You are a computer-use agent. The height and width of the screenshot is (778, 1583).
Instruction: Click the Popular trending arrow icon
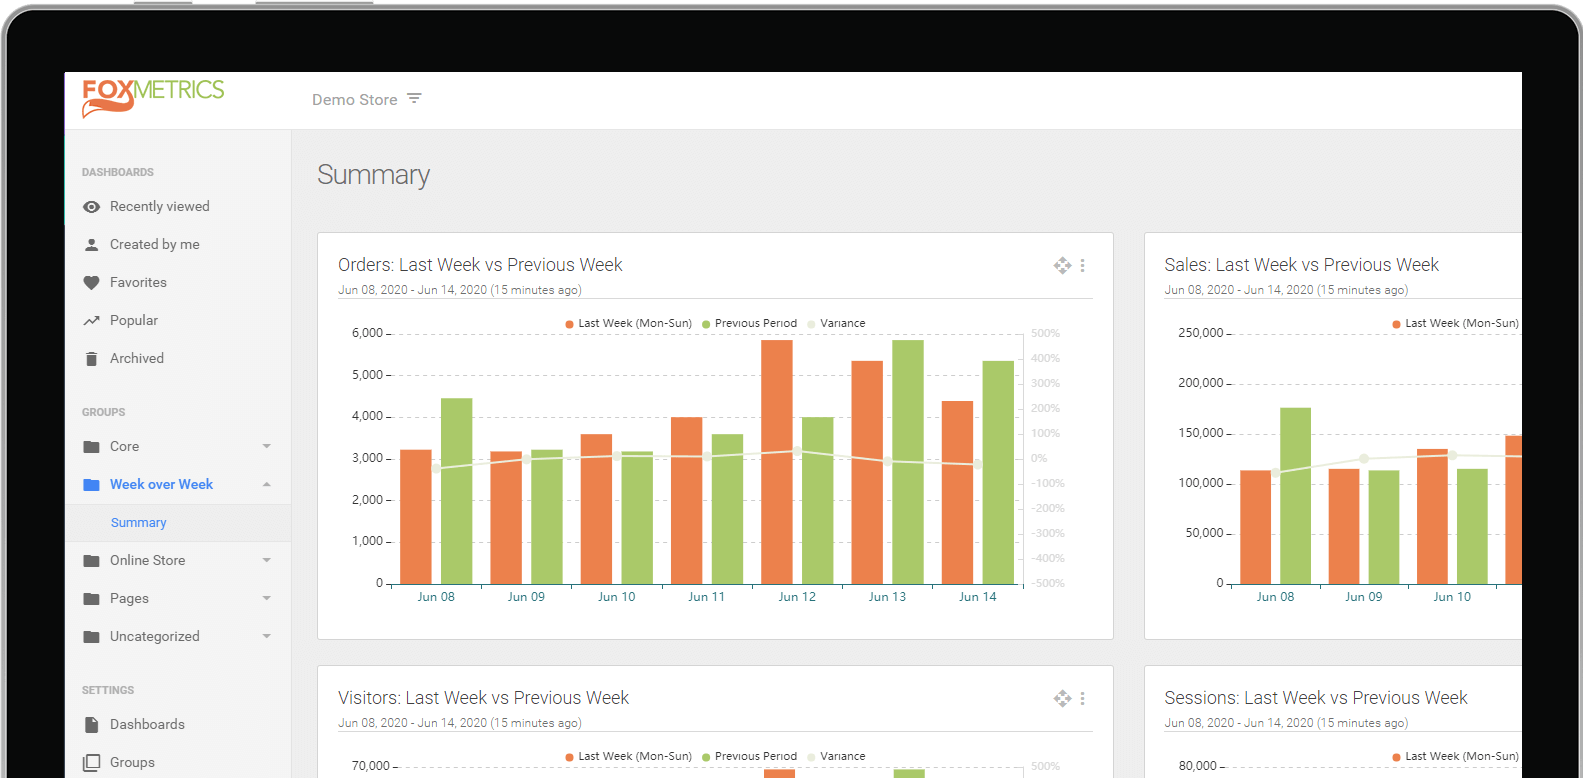tap(91, 321)
